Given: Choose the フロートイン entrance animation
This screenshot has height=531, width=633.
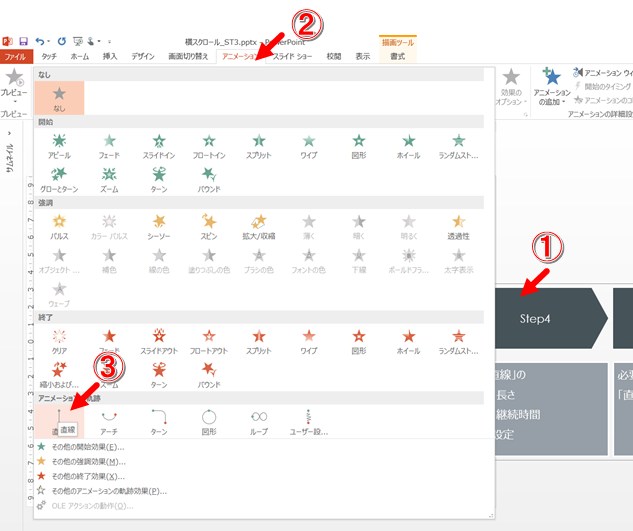Looking at the screenshot, I should coord(209,147).
